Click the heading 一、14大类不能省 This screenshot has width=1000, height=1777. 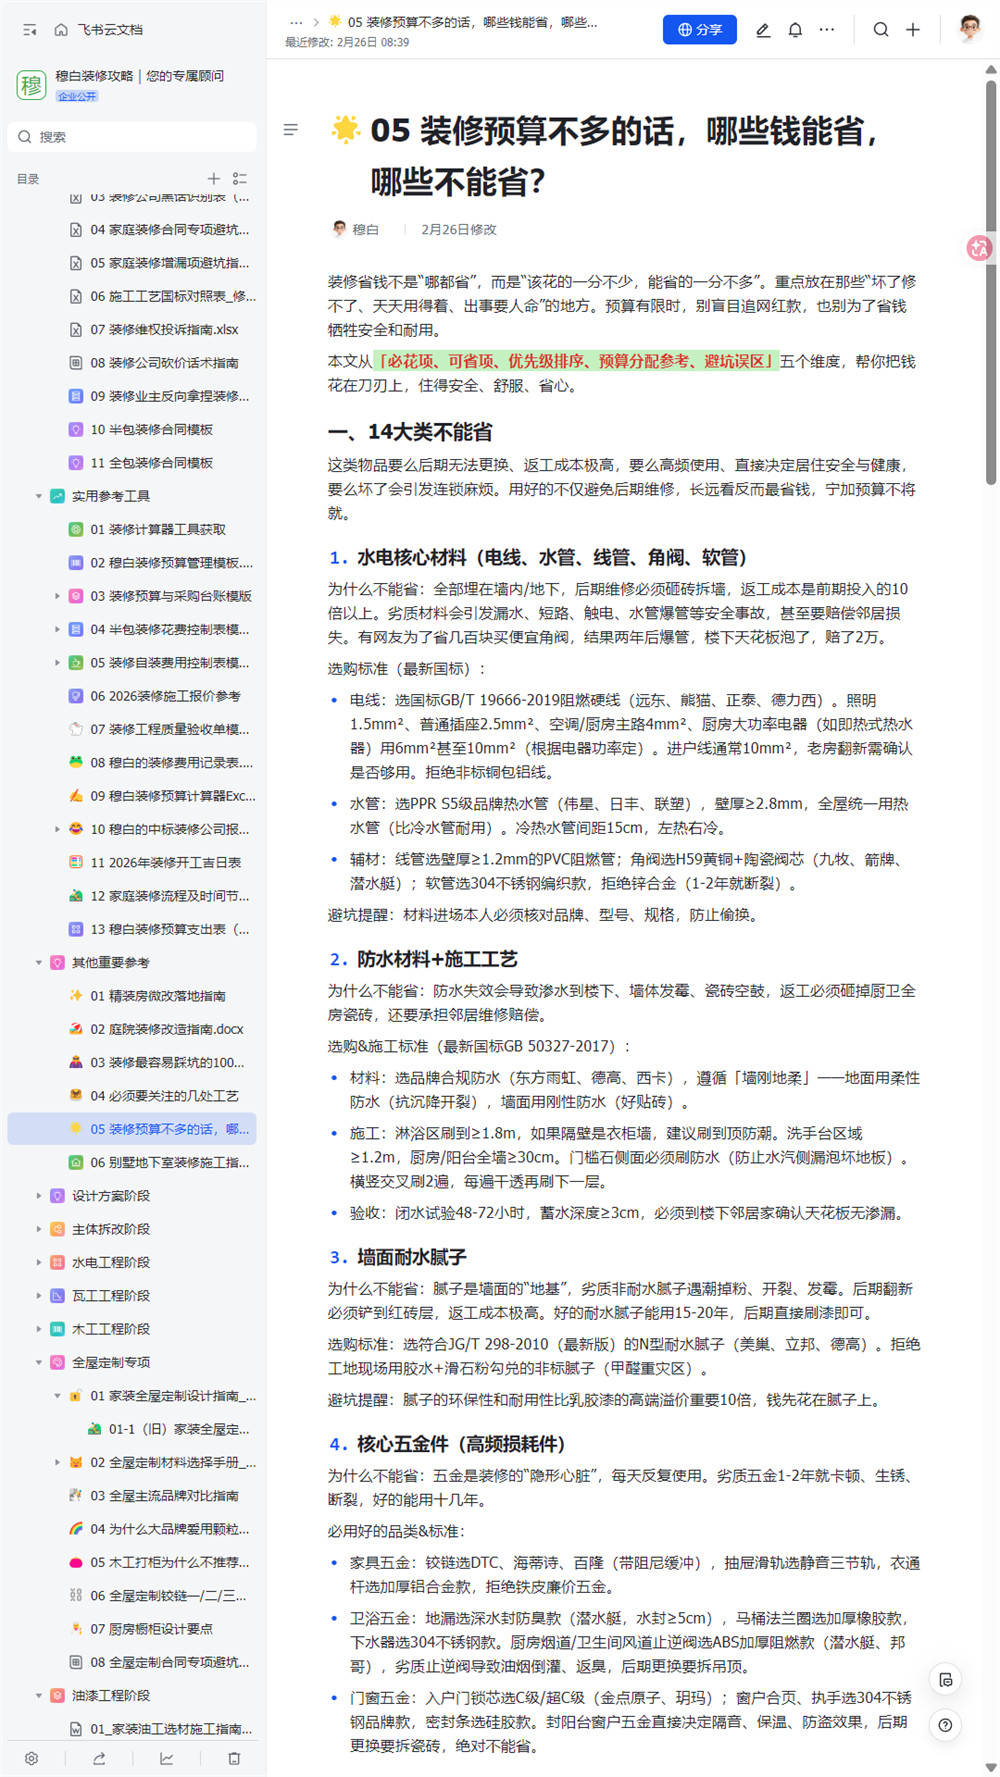coord(410,432)
